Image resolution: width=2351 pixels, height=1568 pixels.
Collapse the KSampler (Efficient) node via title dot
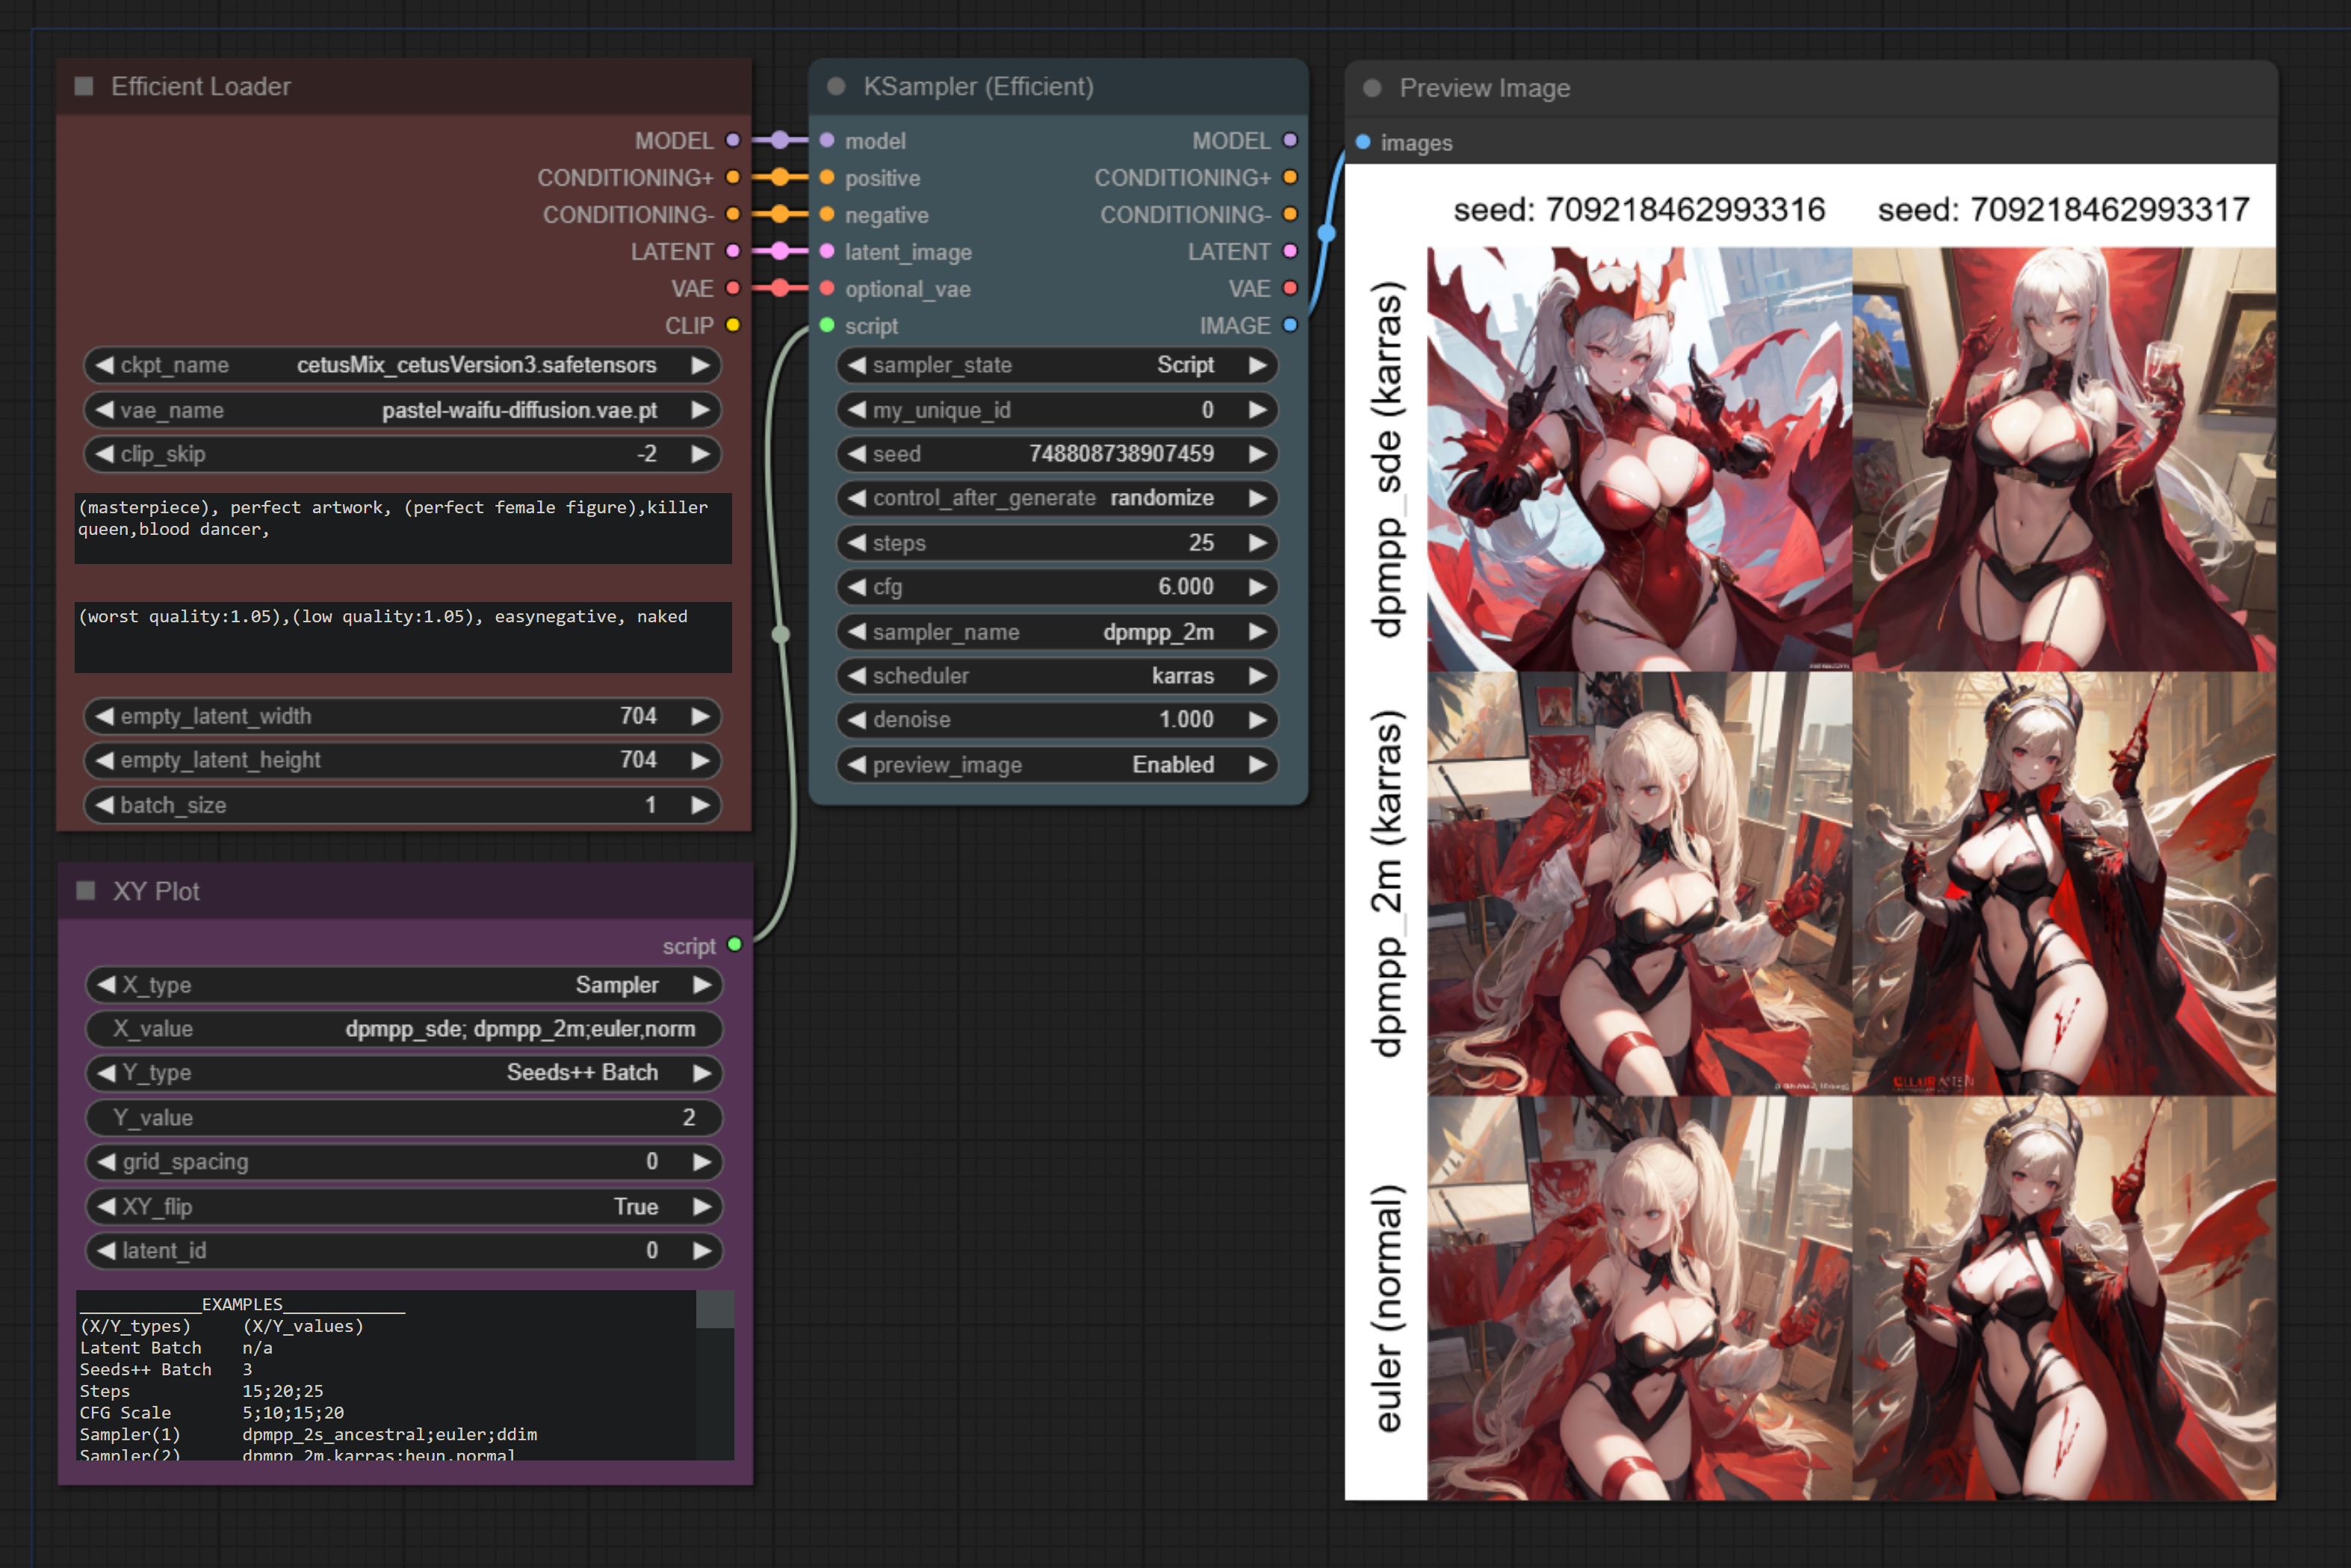point(837,87)
